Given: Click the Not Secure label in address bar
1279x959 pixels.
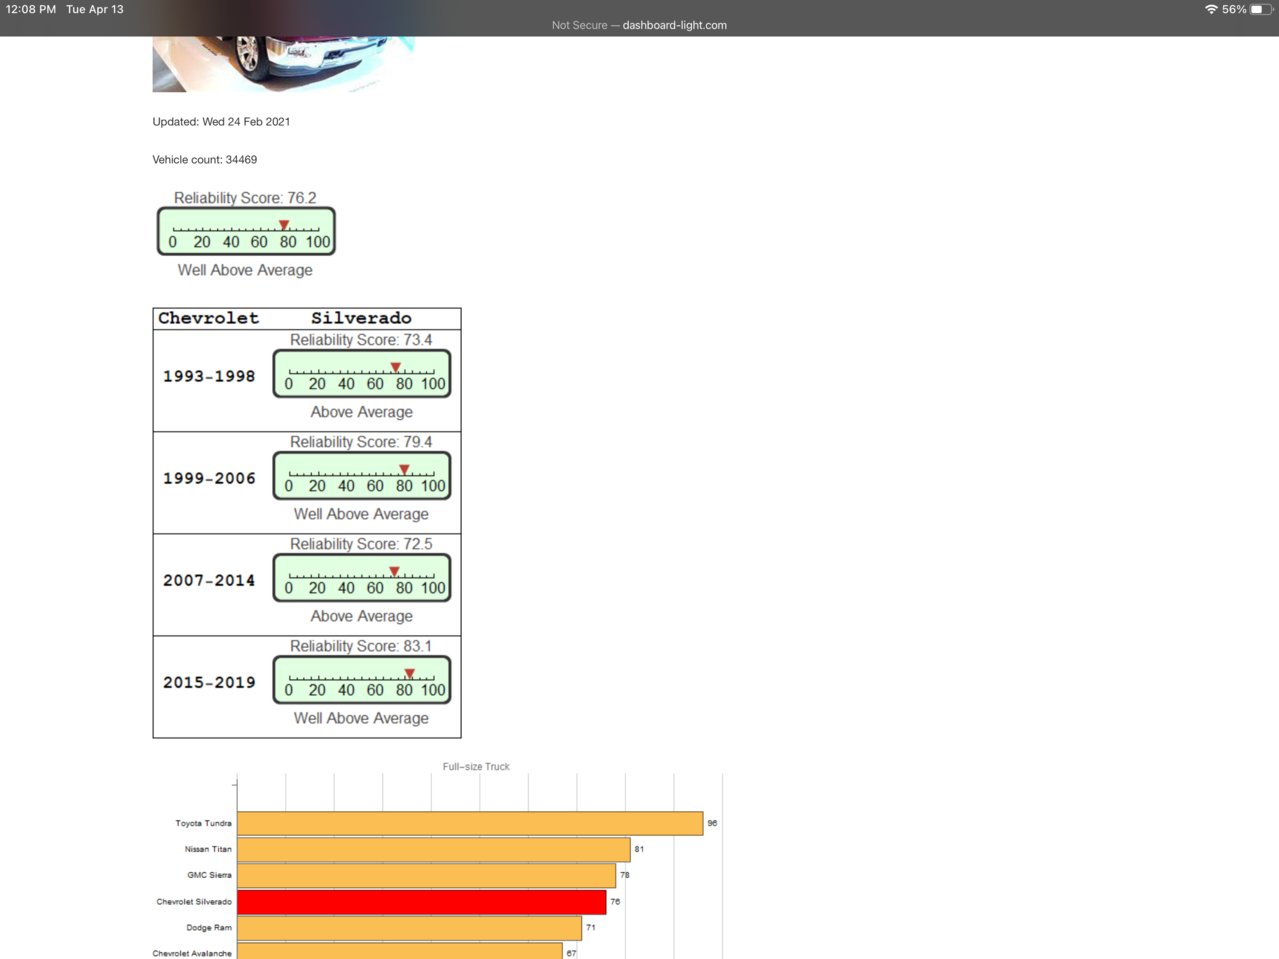Looking at the screenshot, I should tap(579, 25).
